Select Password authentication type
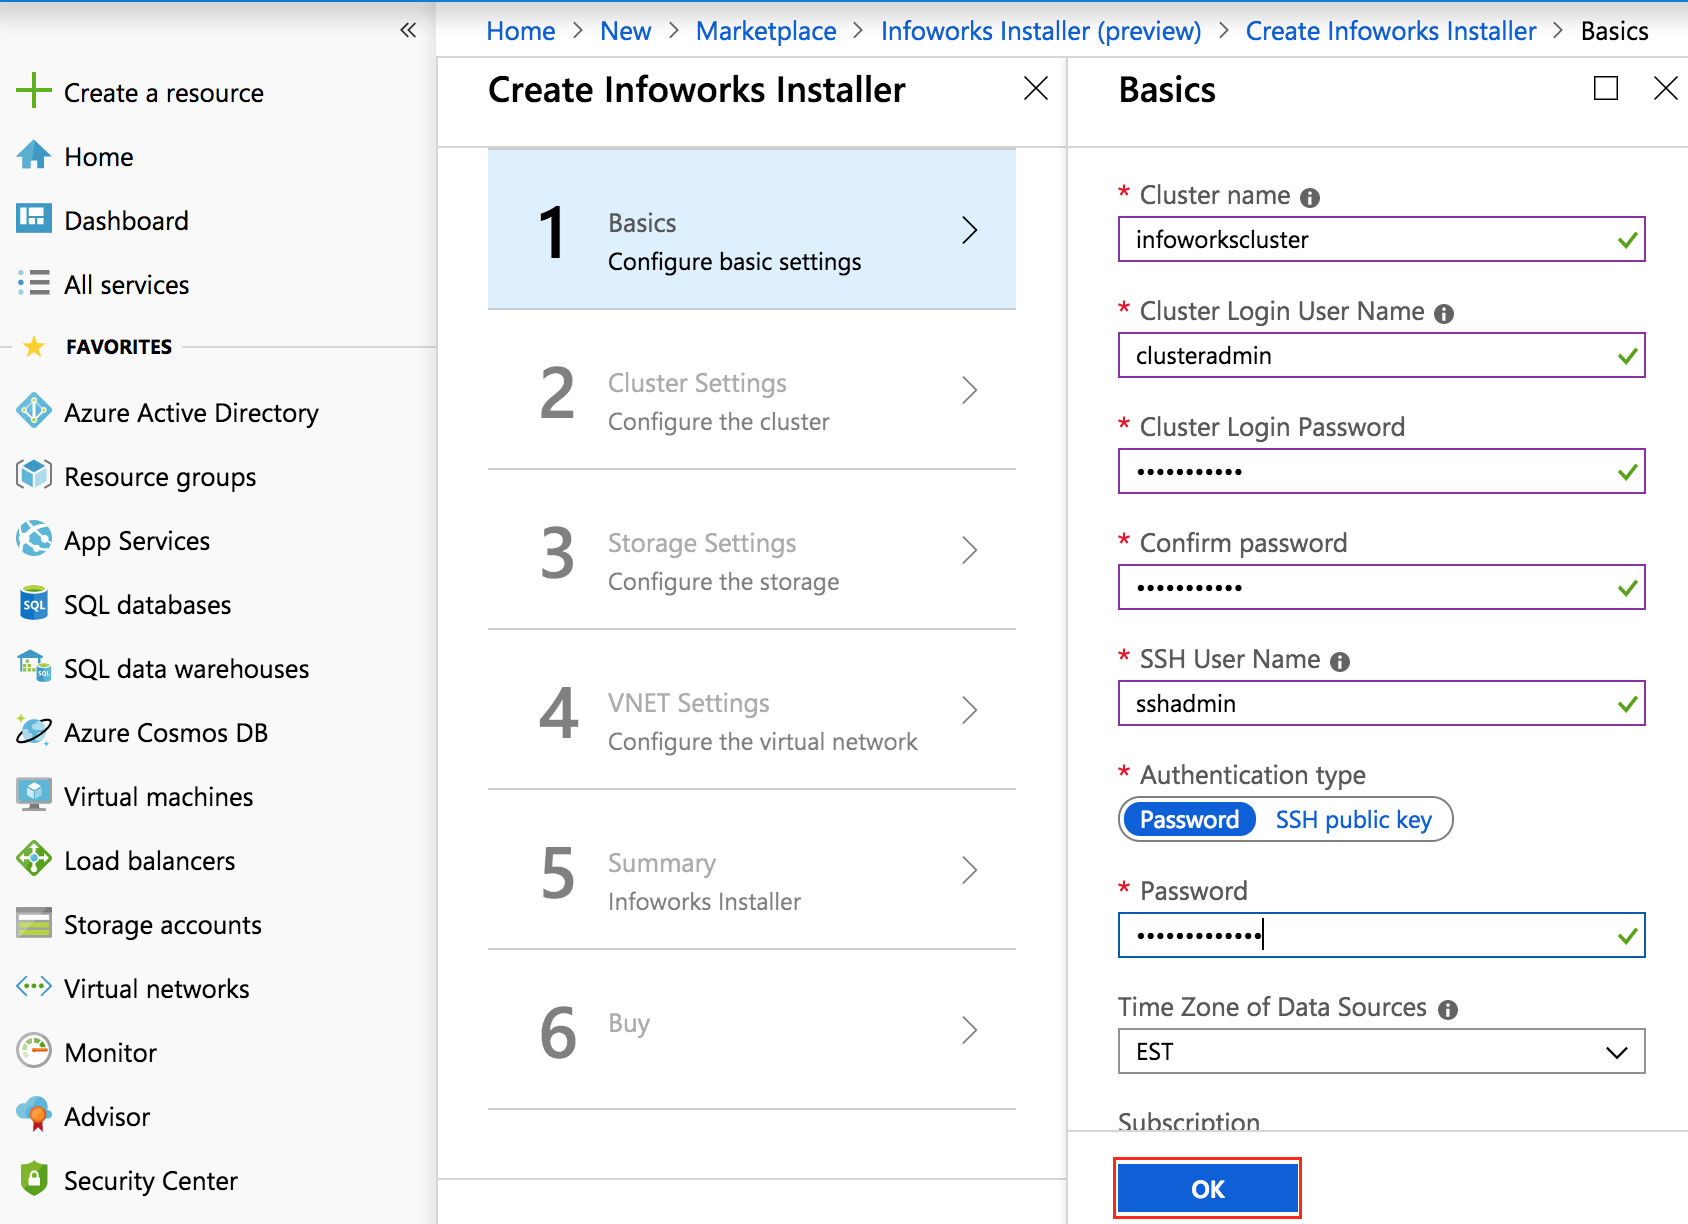The height and width of the screenshot is (1224, 1688). [1189, 820]
